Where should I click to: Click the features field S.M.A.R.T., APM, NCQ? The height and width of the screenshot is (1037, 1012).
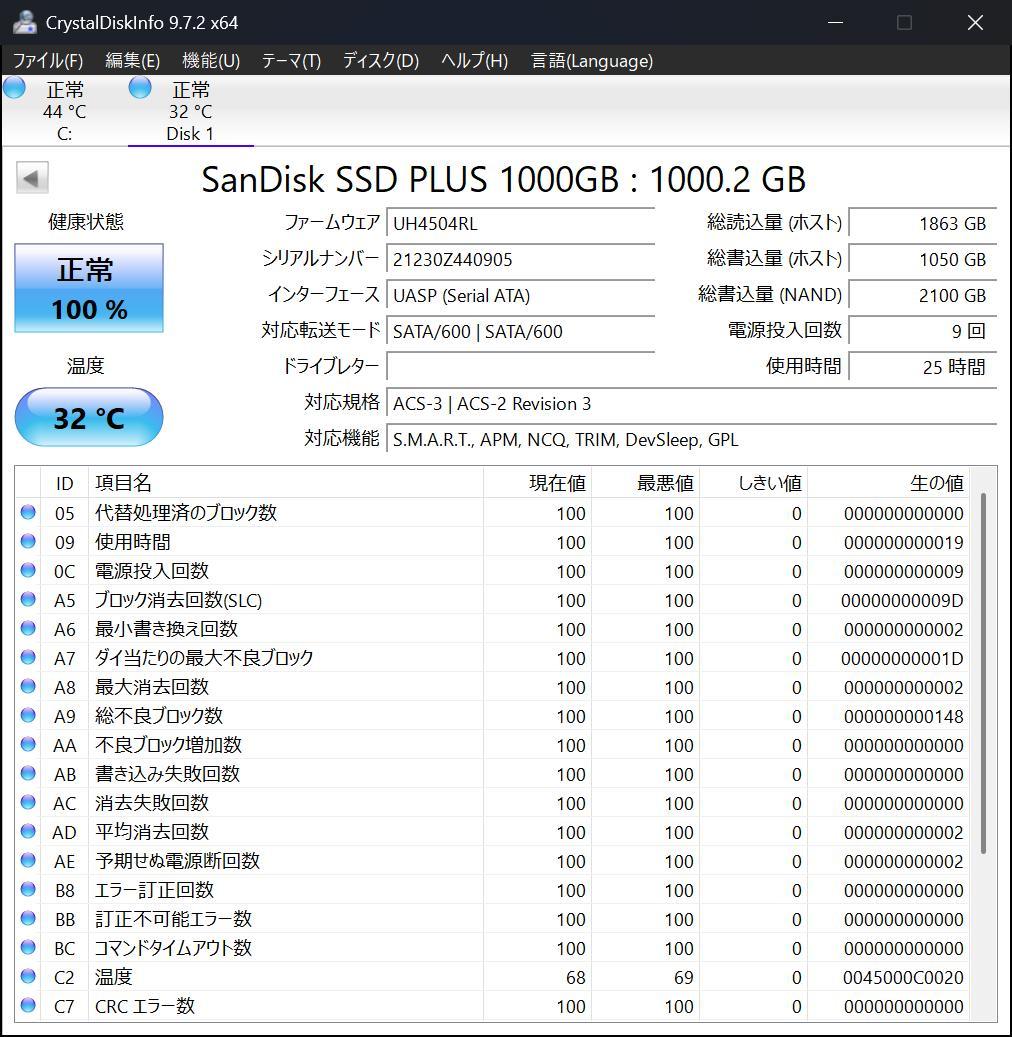tap(691, 439)
